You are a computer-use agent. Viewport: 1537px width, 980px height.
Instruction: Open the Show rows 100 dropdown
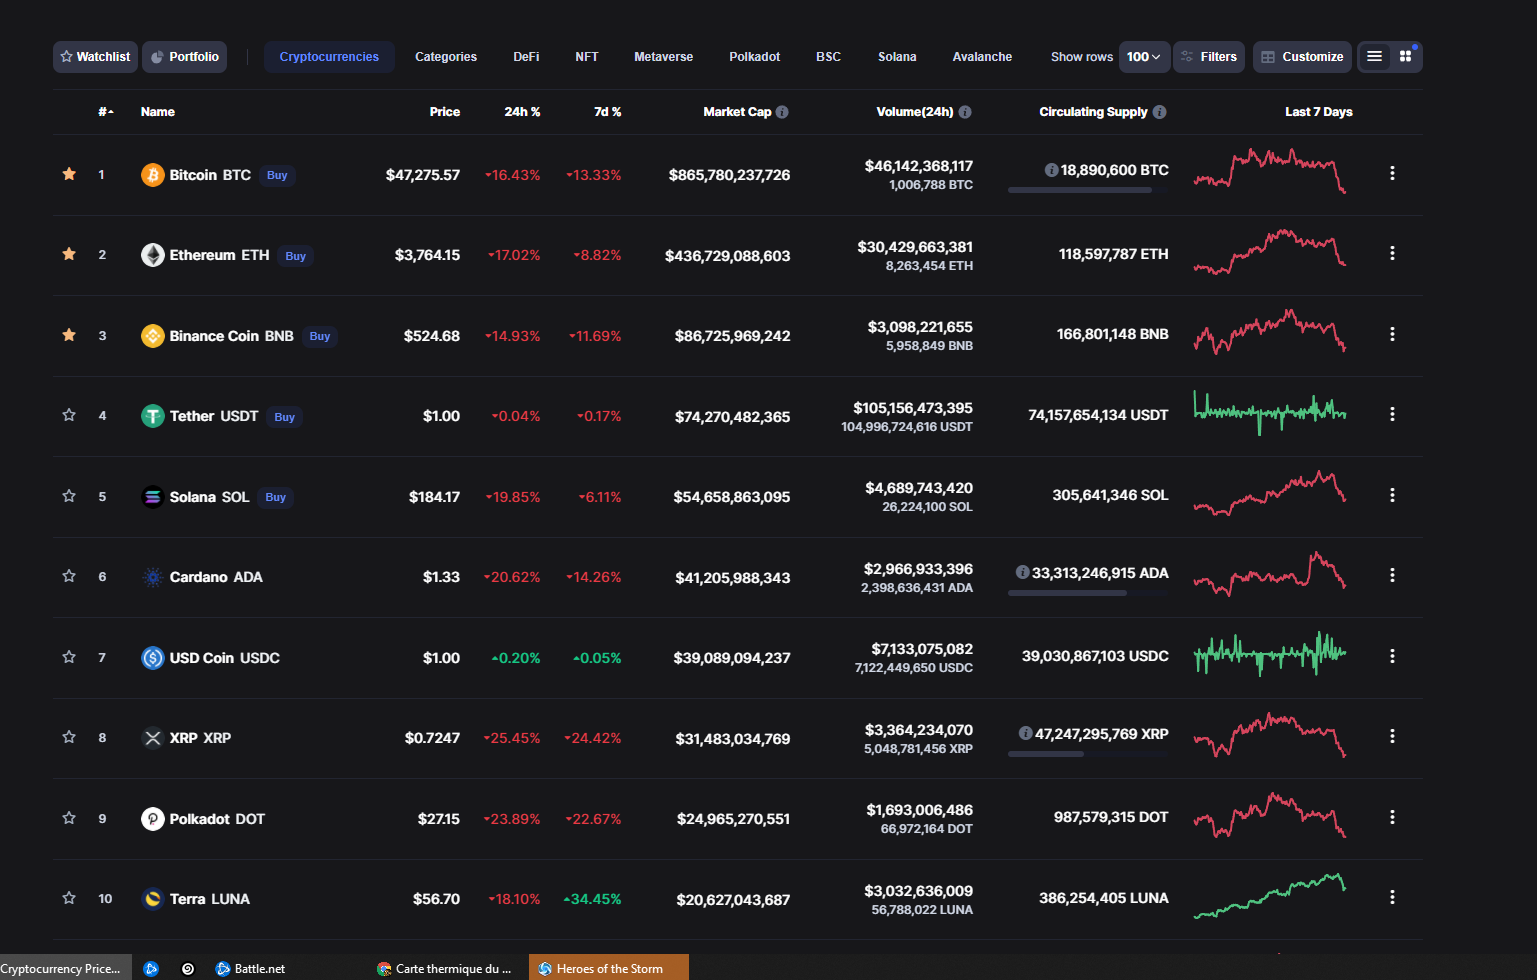pyautogui.click(x=1144, y=57)
